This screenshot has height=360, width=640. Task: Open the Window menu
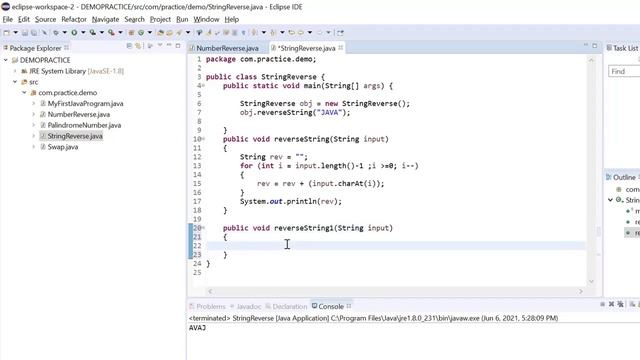tap(206, 19)
